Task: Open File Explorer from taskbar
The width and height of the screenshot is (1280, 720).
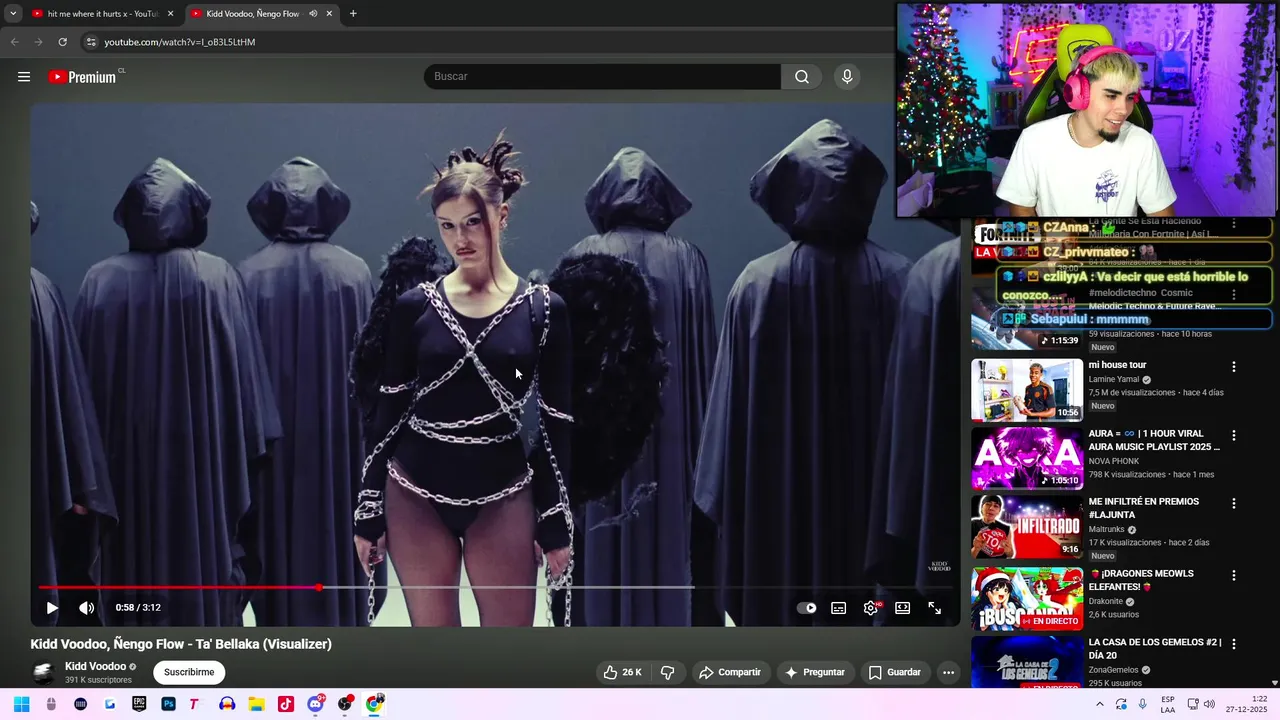Action: (256, 704)
